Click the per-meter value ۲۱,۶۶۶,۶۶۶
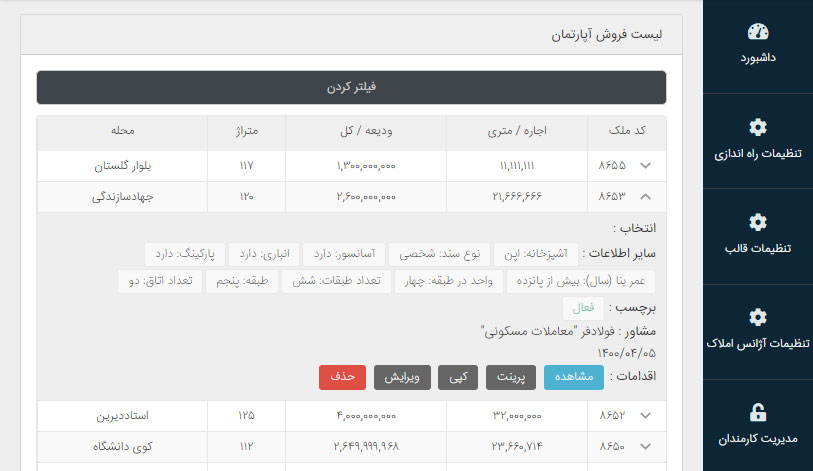 517,197
